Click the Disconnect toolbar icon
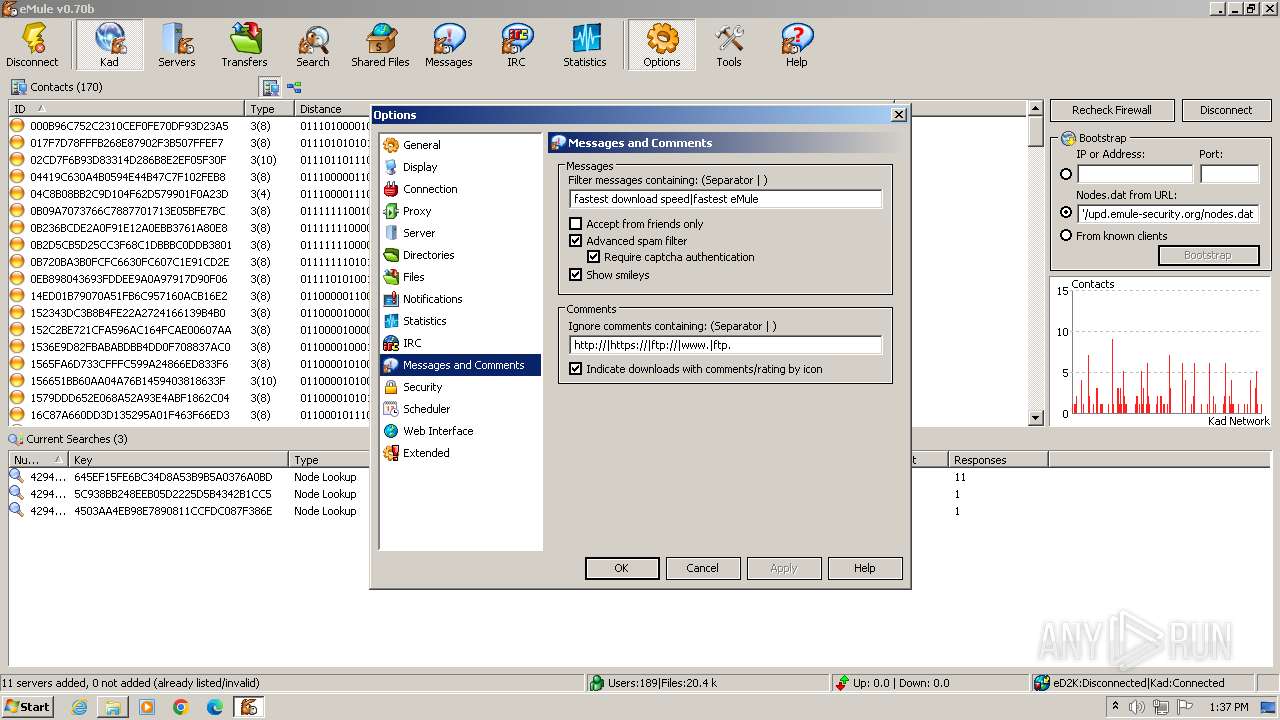This screenshot has width=1280, height=720. tap(32, 45)
